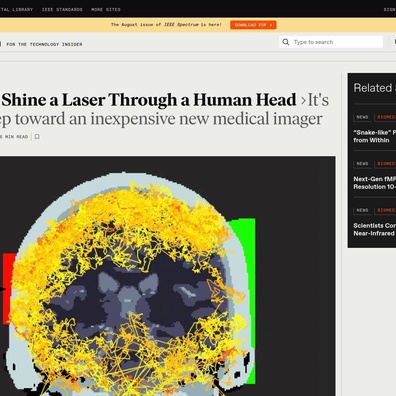Click the laser head simulation image

[168, 276]
